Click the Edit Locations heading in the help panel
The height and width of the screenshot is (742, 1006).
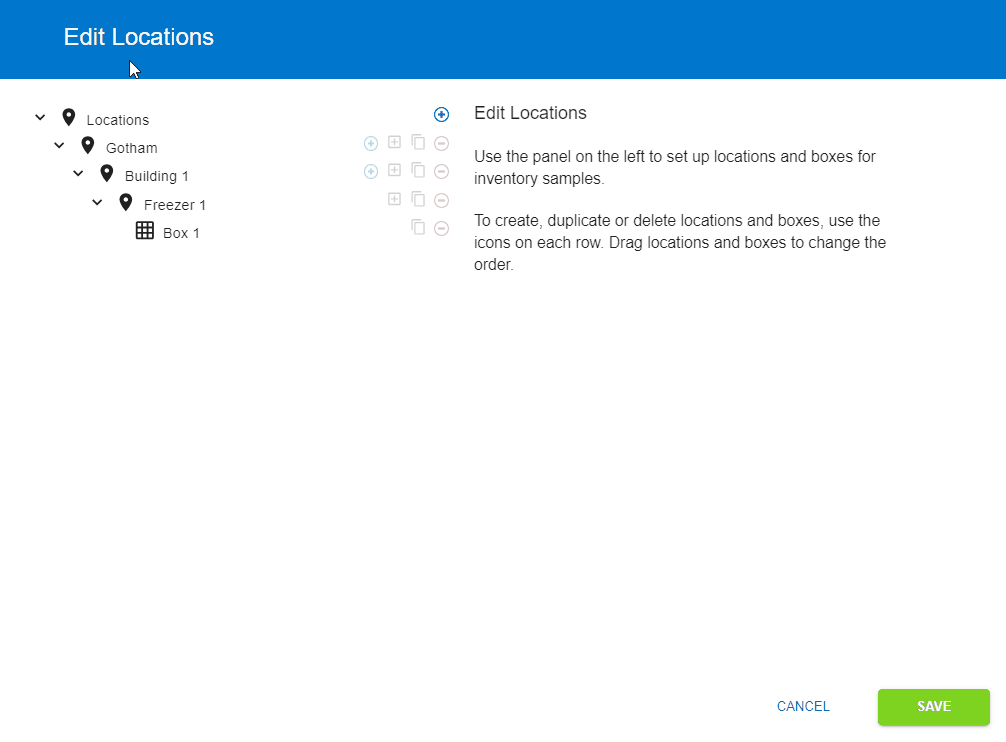point(530,113)
